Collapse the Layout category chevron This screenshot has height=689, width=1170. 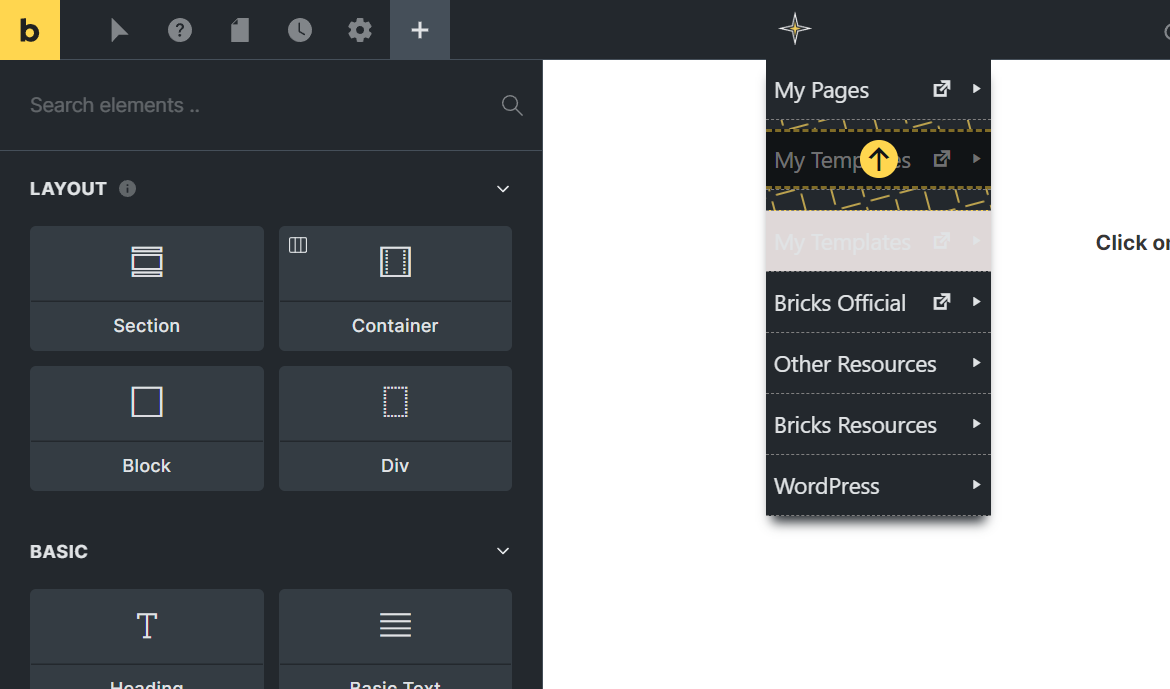coord(503,189)
